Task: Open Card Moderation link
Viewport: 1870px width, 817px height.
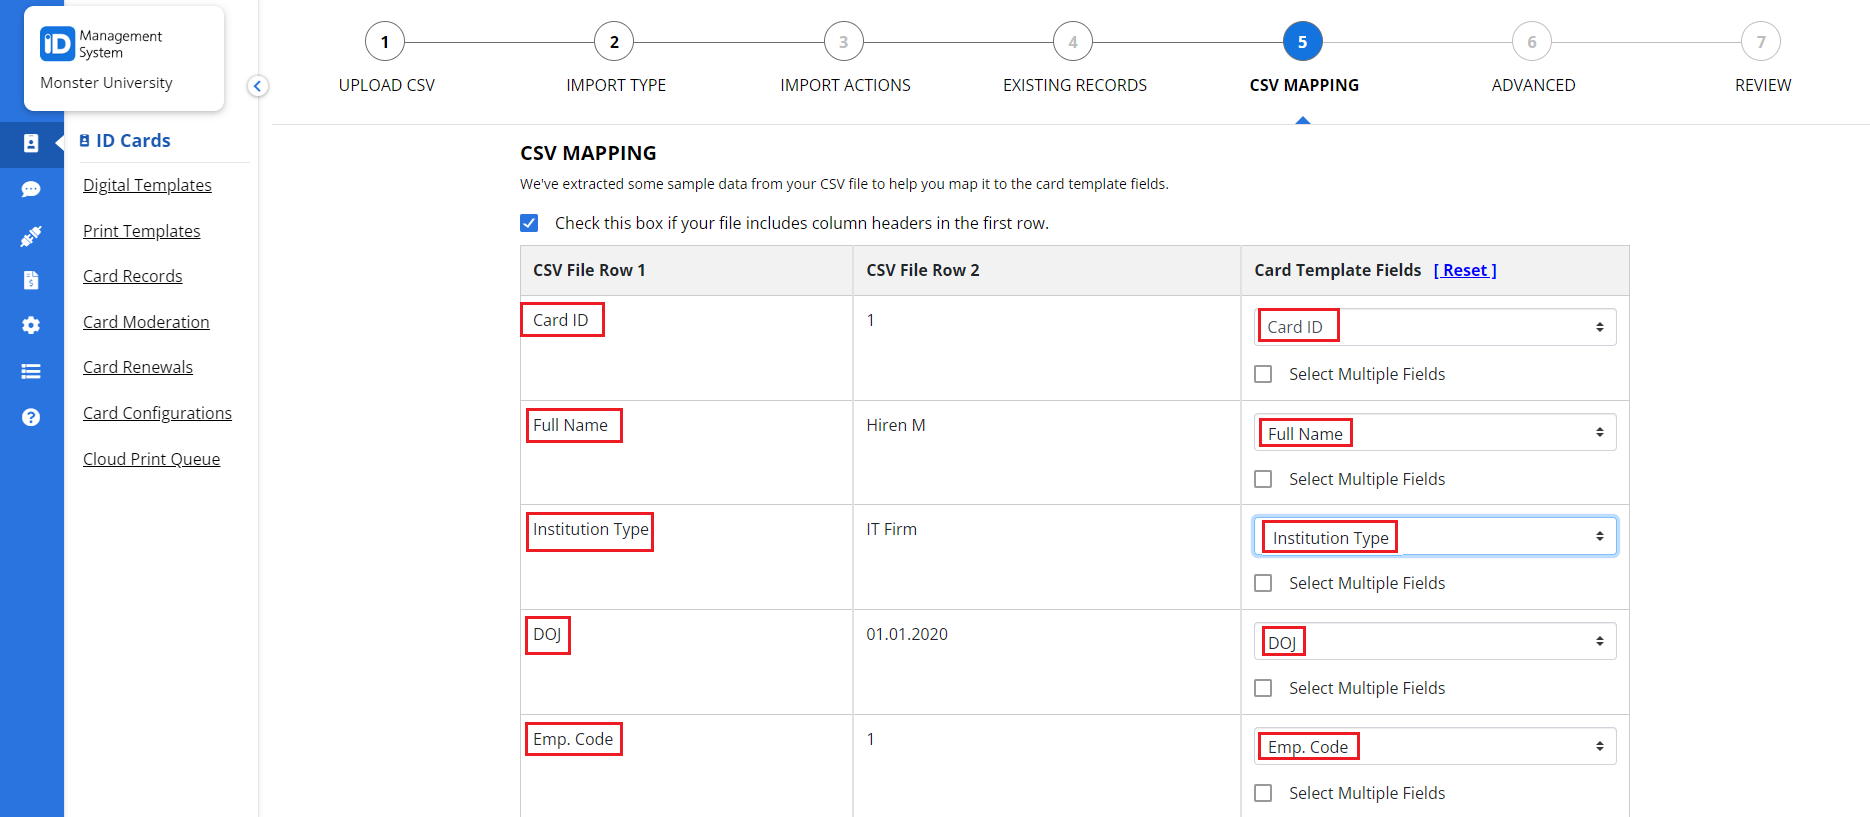Action: 146,322
